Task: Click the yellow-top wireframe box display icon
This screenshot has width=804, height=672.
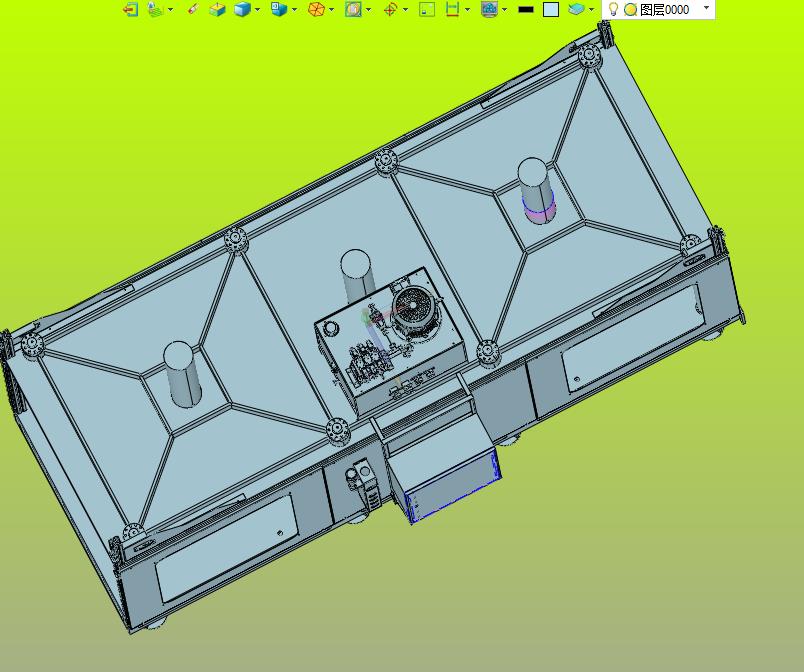Action: (x=217, y=9)
